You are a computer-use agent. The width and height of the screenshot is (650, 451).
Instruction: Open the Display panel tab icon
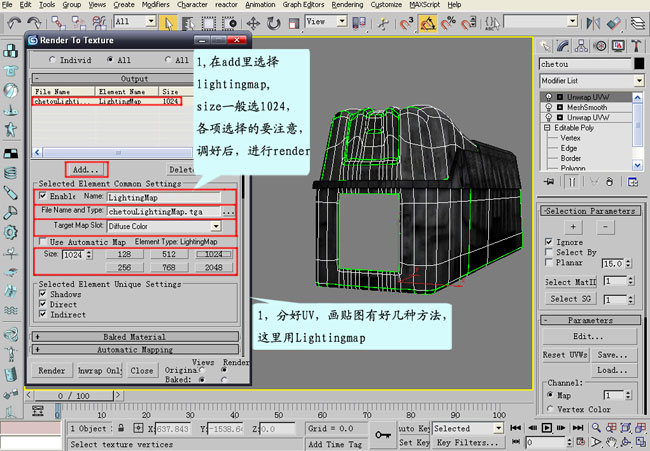point(618,46)
